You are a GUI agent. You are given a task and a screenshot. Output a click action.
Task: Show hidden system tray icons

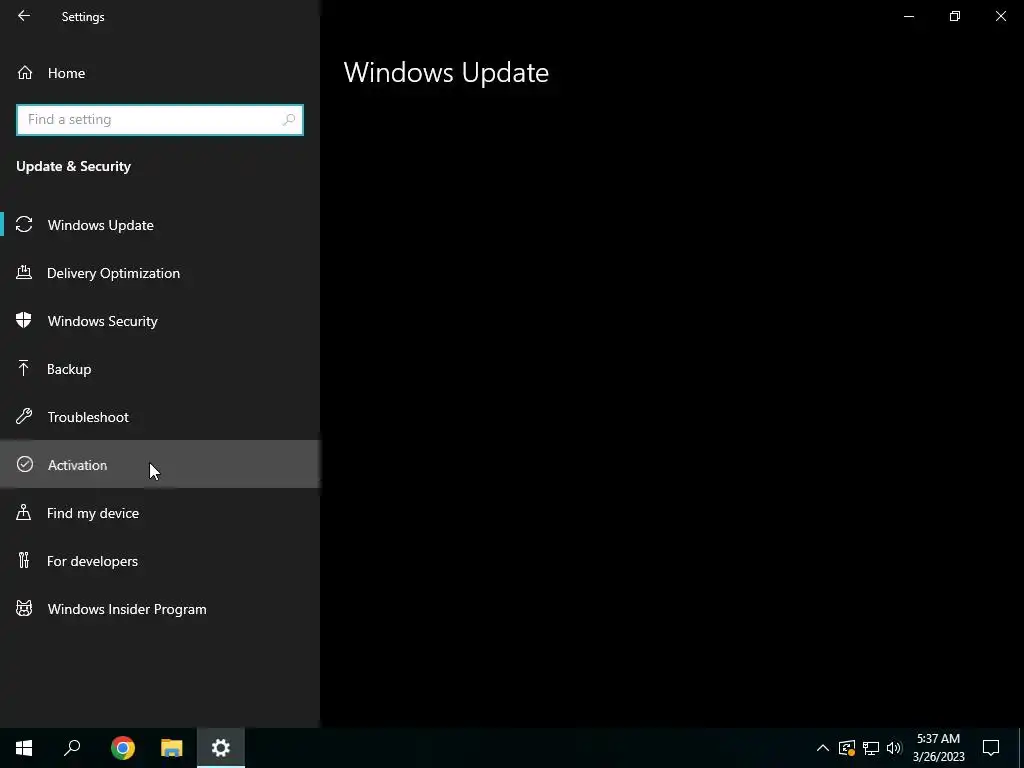823,748
